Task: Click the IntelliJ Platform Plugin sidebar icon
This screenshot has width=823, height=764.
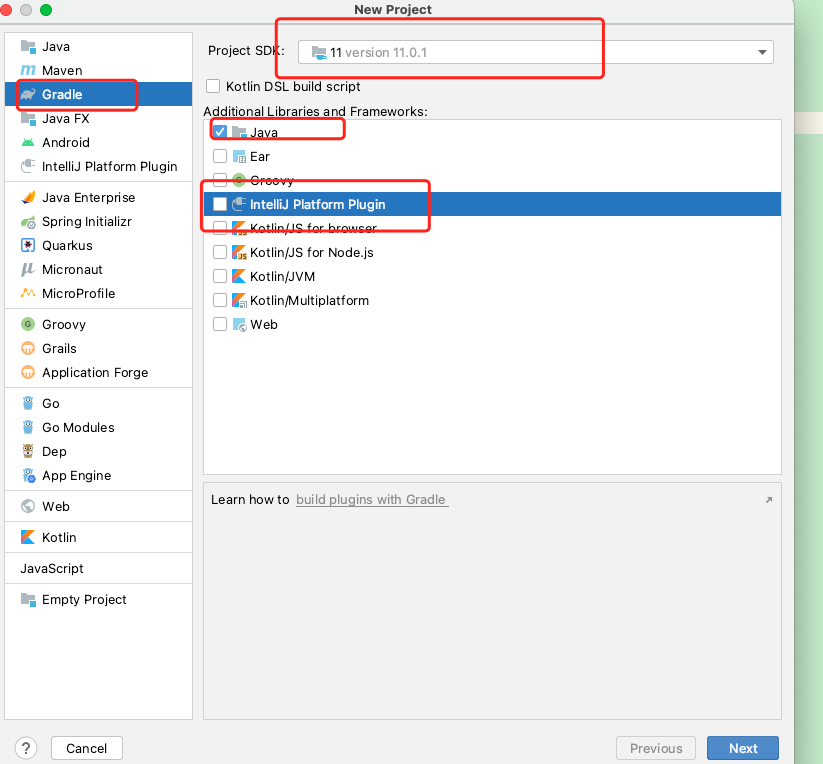Action: pyautogui.click(x=28, y=166)
